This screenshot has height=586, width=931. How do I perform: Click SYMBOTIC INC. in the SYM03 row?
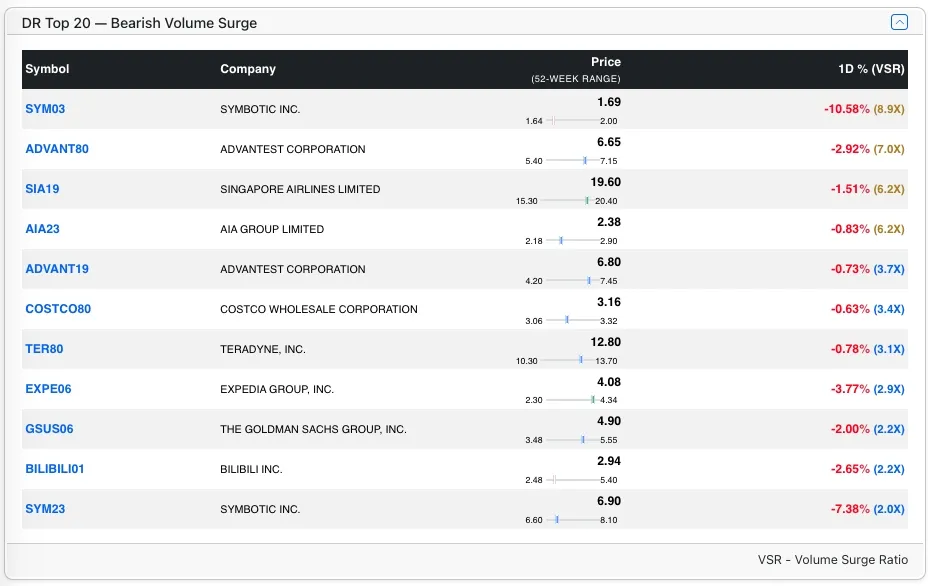[x=260, y=109]
